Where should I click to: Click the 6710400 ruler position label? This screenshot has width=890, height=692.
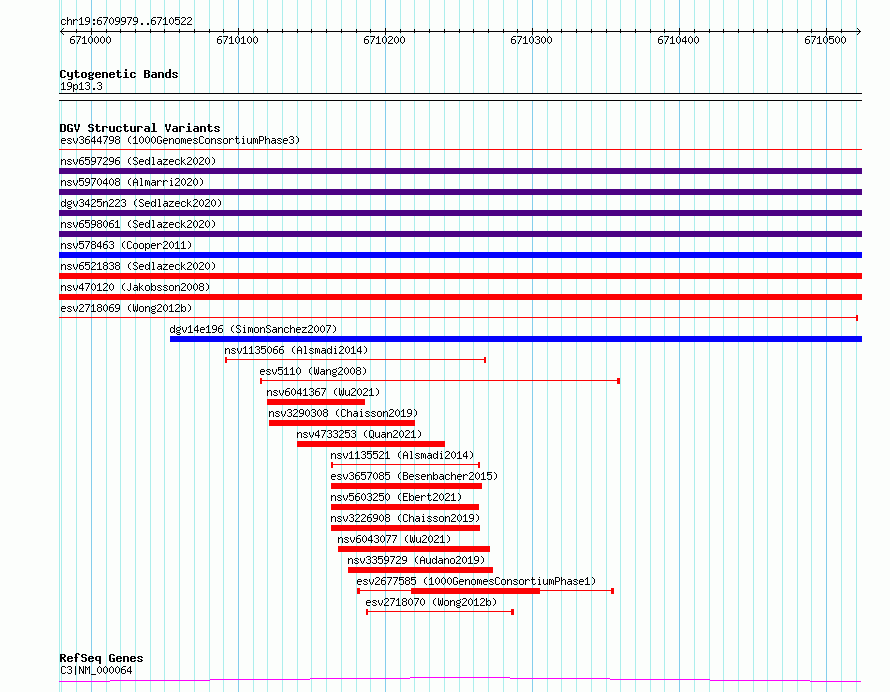pyautogui.click(x=678, y=40)
